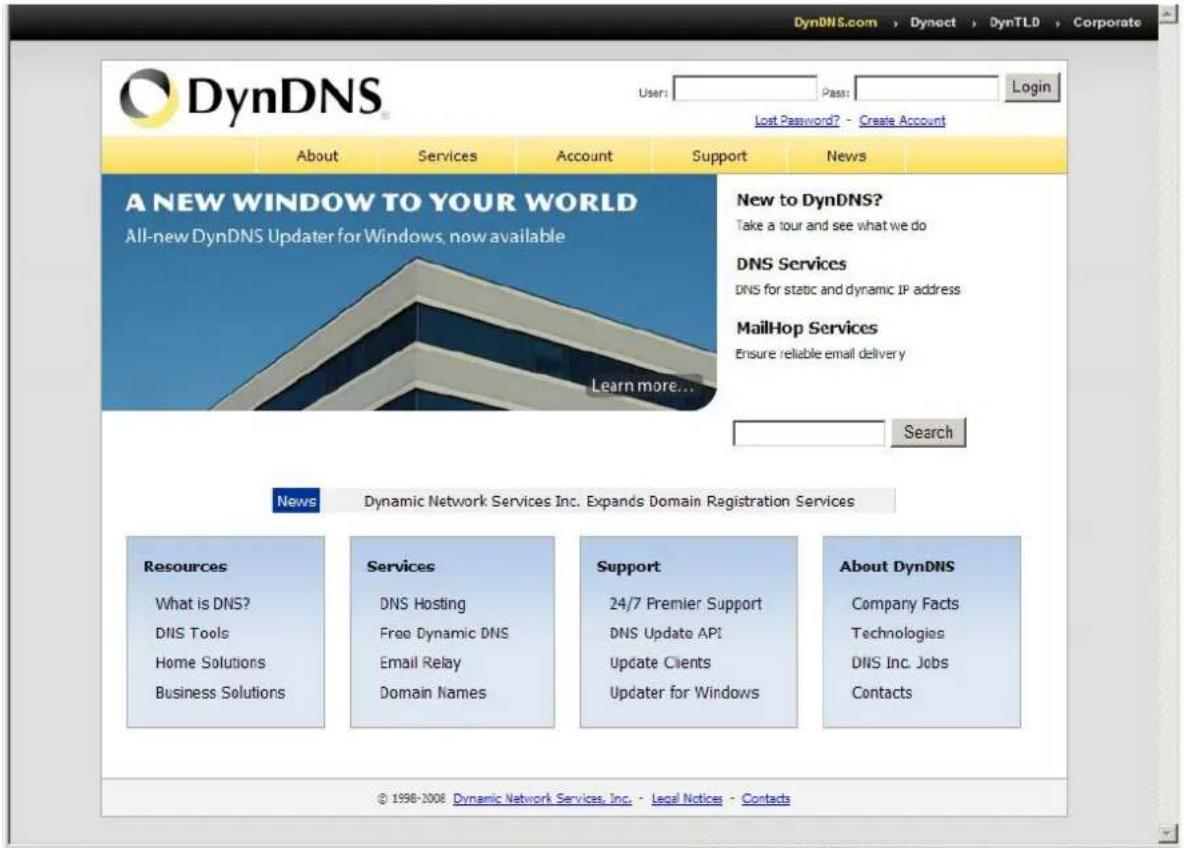
Task: Open Updater for Windows link
Action: (x=684, y=692)
